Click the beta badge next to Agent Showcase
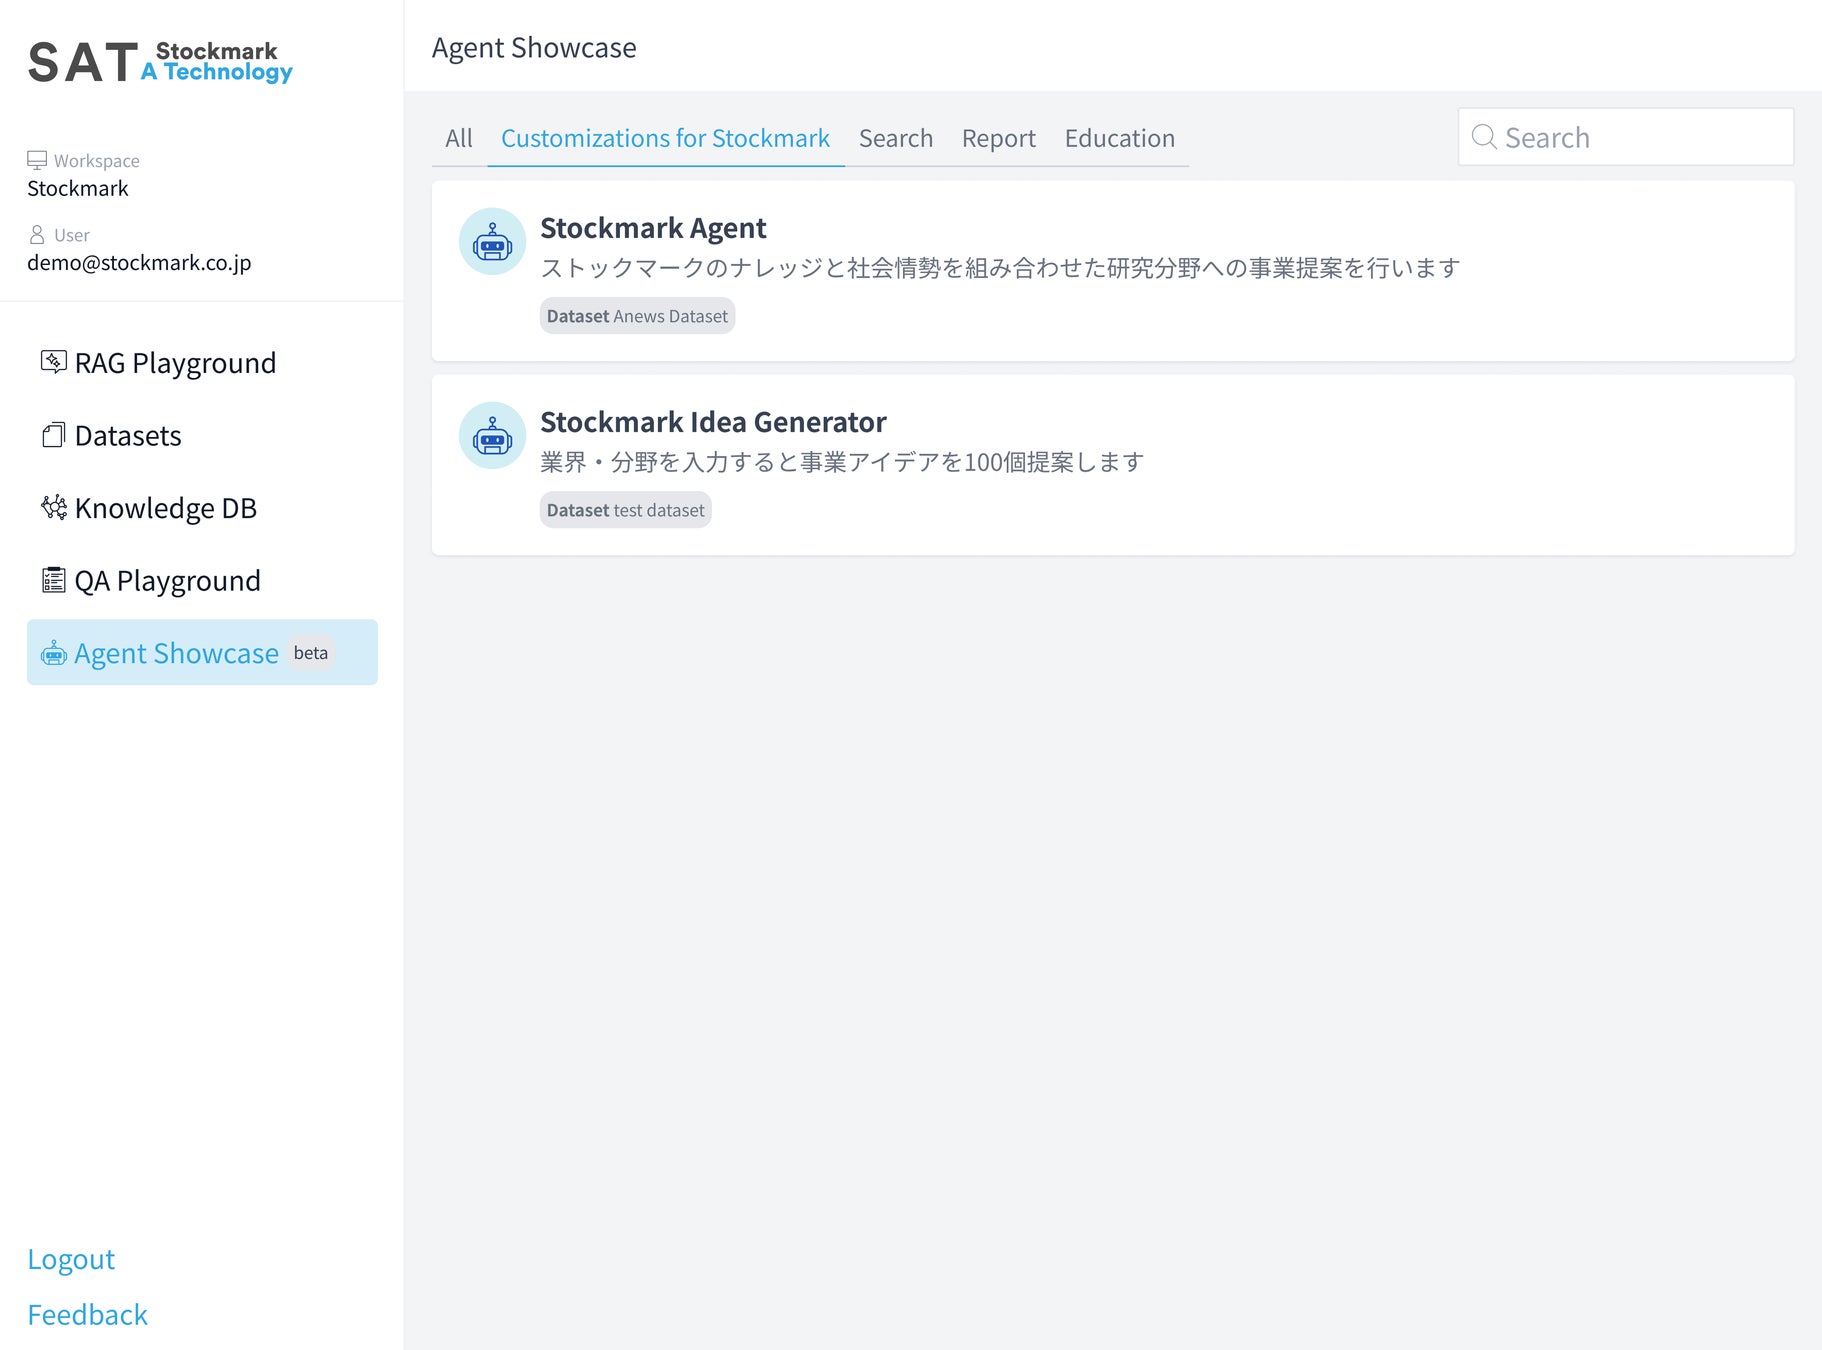The width and height of the screenshot is (1822, 1350). click(311, 653)
